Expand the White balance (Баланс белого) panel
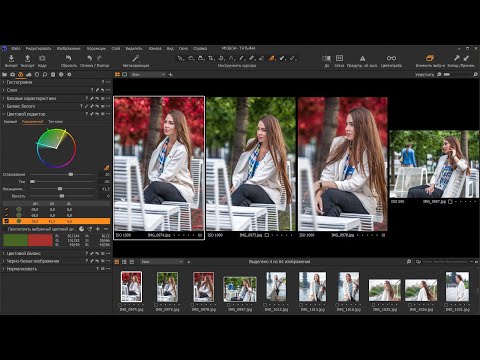The width and height of the screenshot is (480, 360). point(4,106)
